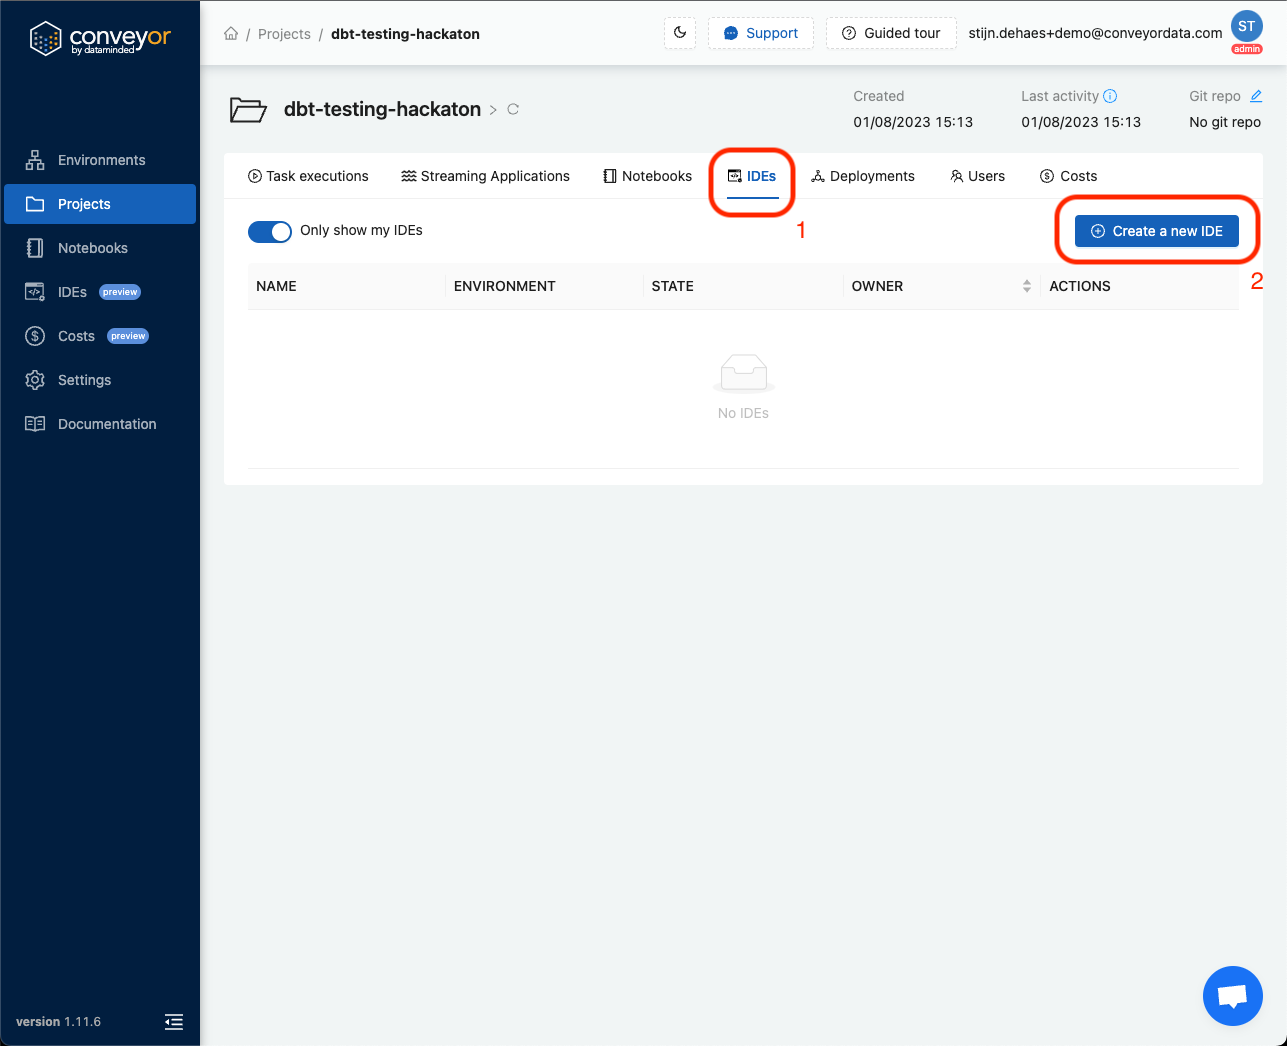Click the Support button
The width and height of the screenshot is (1287, 1046).
761,33
